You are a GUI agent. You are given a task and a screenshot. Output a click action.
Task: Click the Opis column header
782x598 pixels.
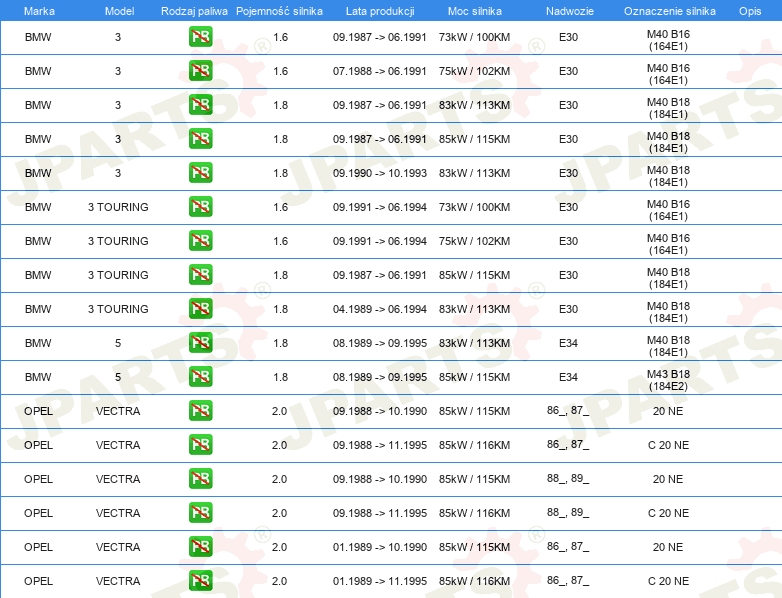[750, 11]
